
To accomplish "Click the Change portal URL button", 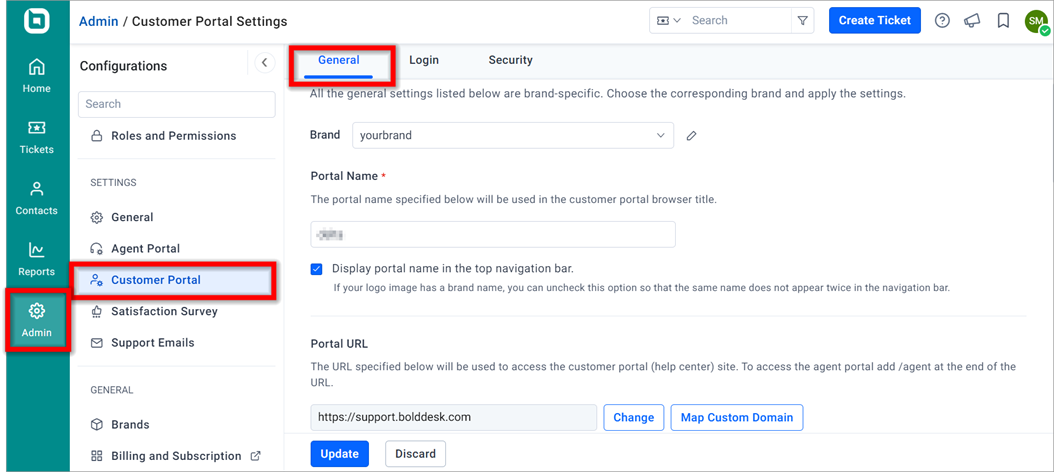I will point(633,418).
